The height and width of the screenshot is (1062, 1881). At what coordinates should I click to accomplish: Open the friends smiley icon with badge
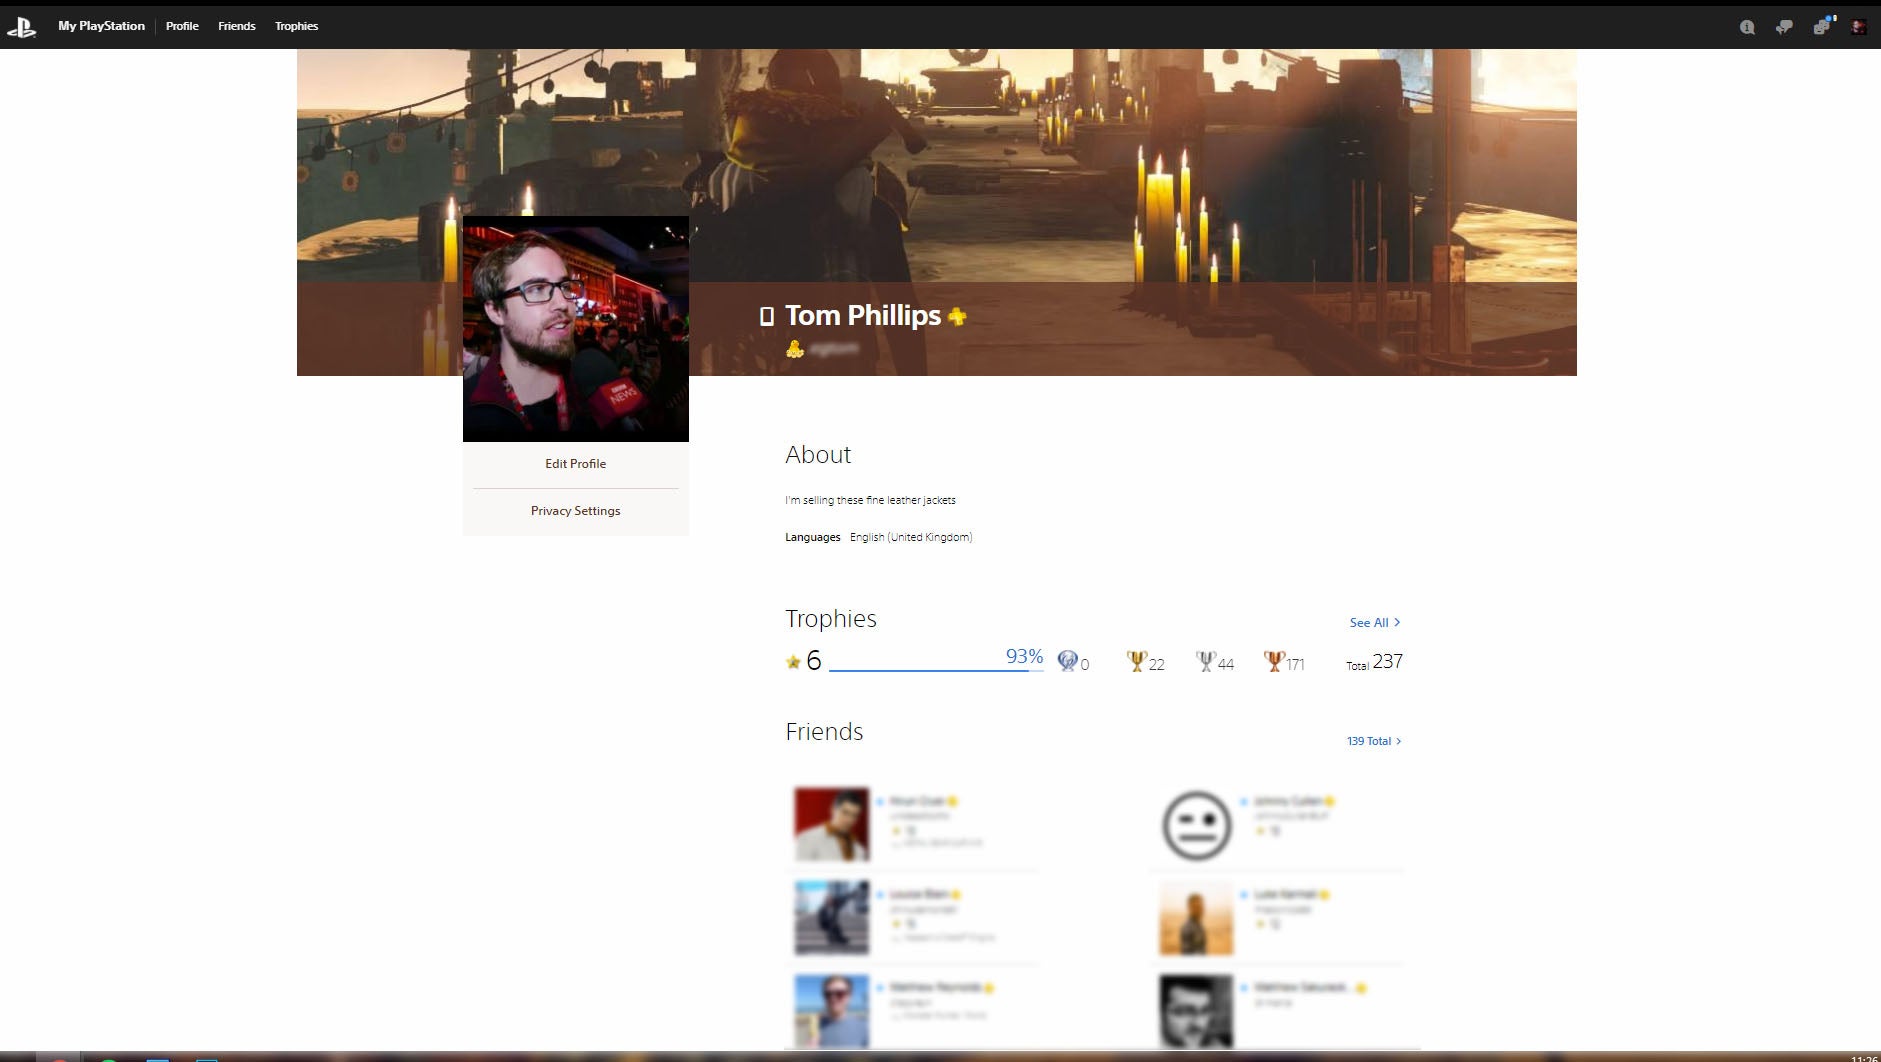point(1823,26)
